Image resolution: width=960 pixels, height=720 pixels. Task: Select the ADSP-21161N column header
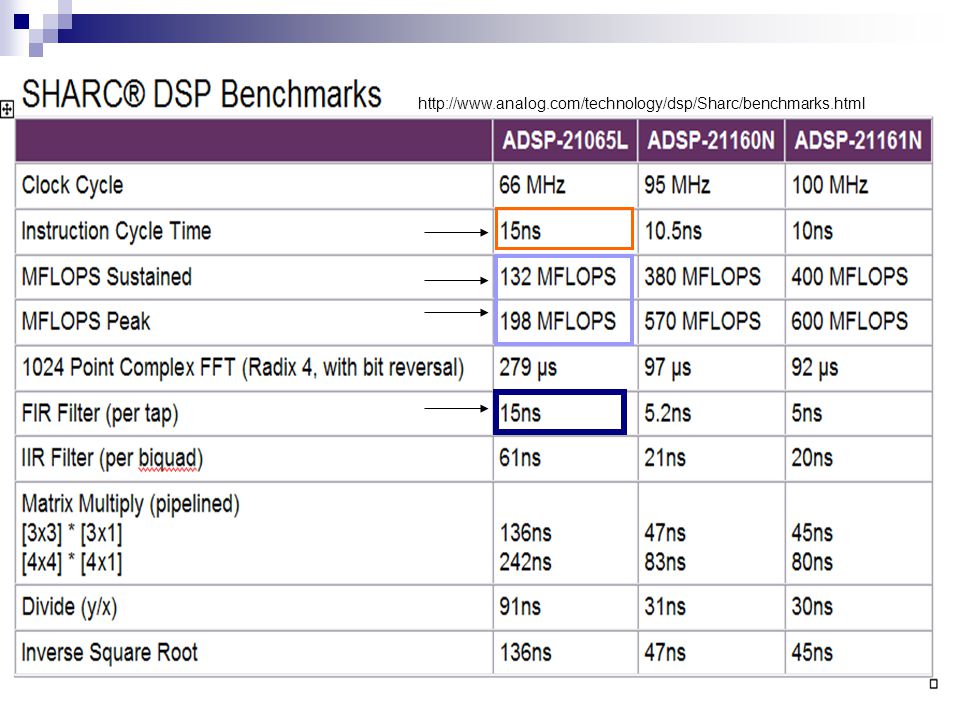coord(858,141)
